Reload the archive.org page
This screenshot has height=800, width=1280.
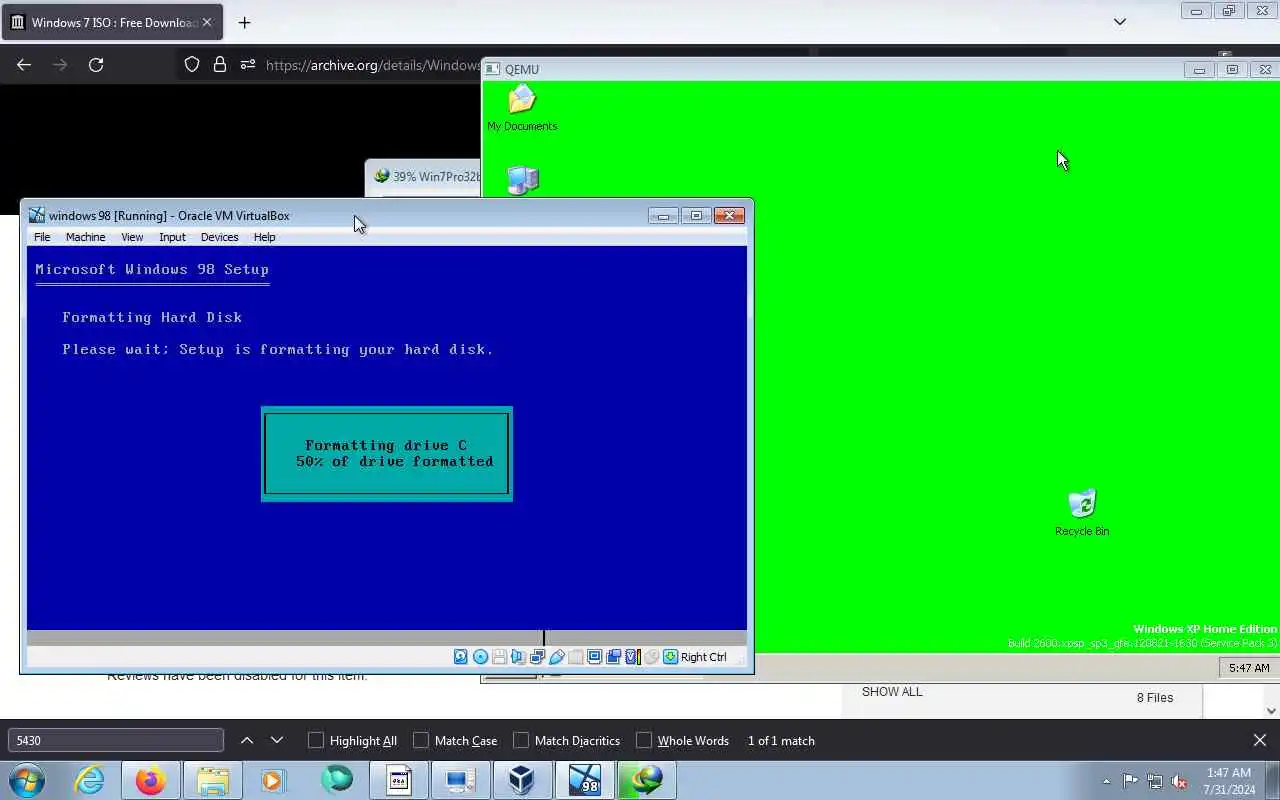[96, 65]
